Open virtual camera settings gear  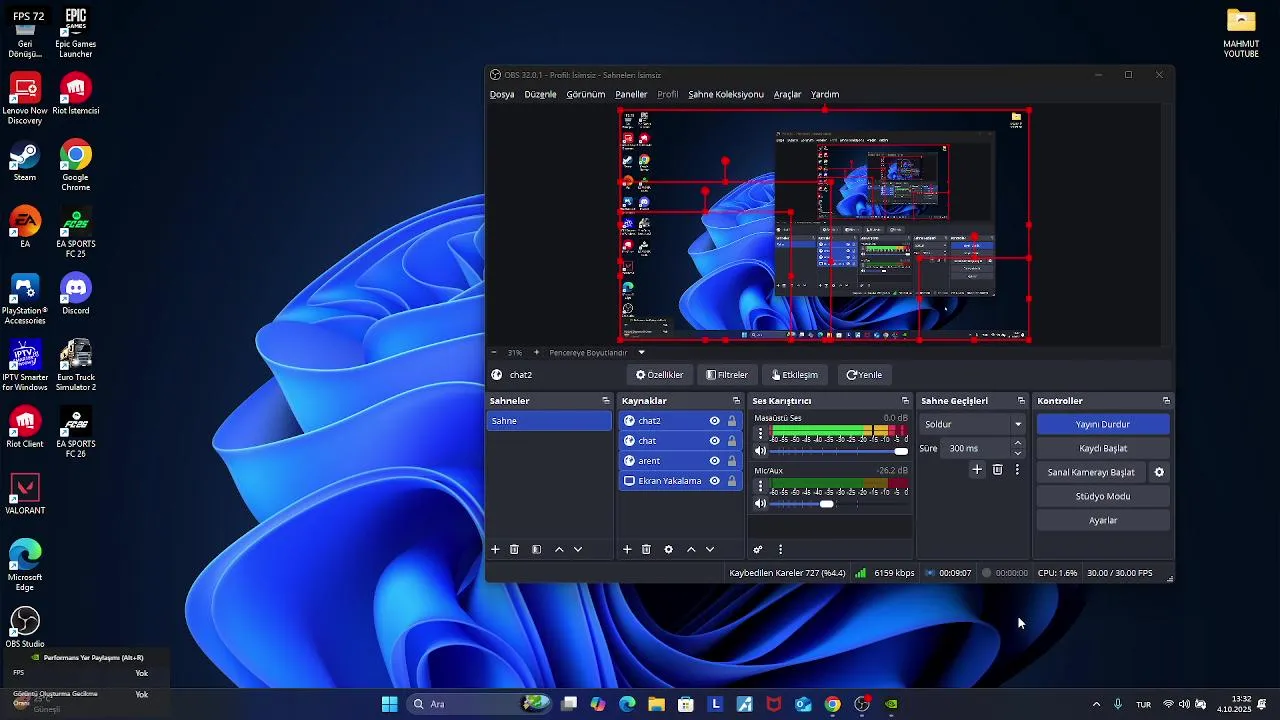tap(1159, 472)
